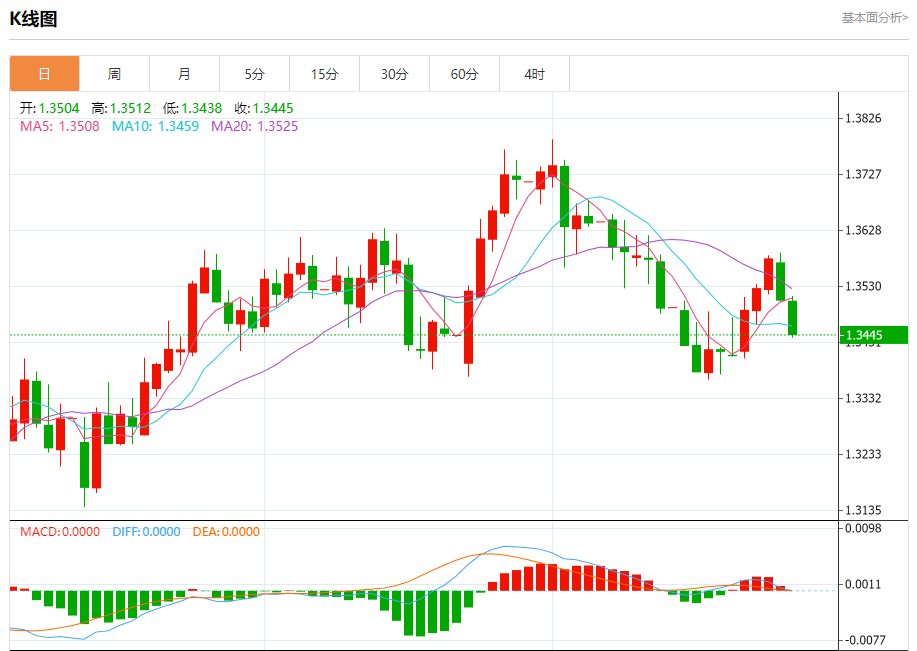
Task: Click the MA5: 1.3508 legend
Action: 60,126
